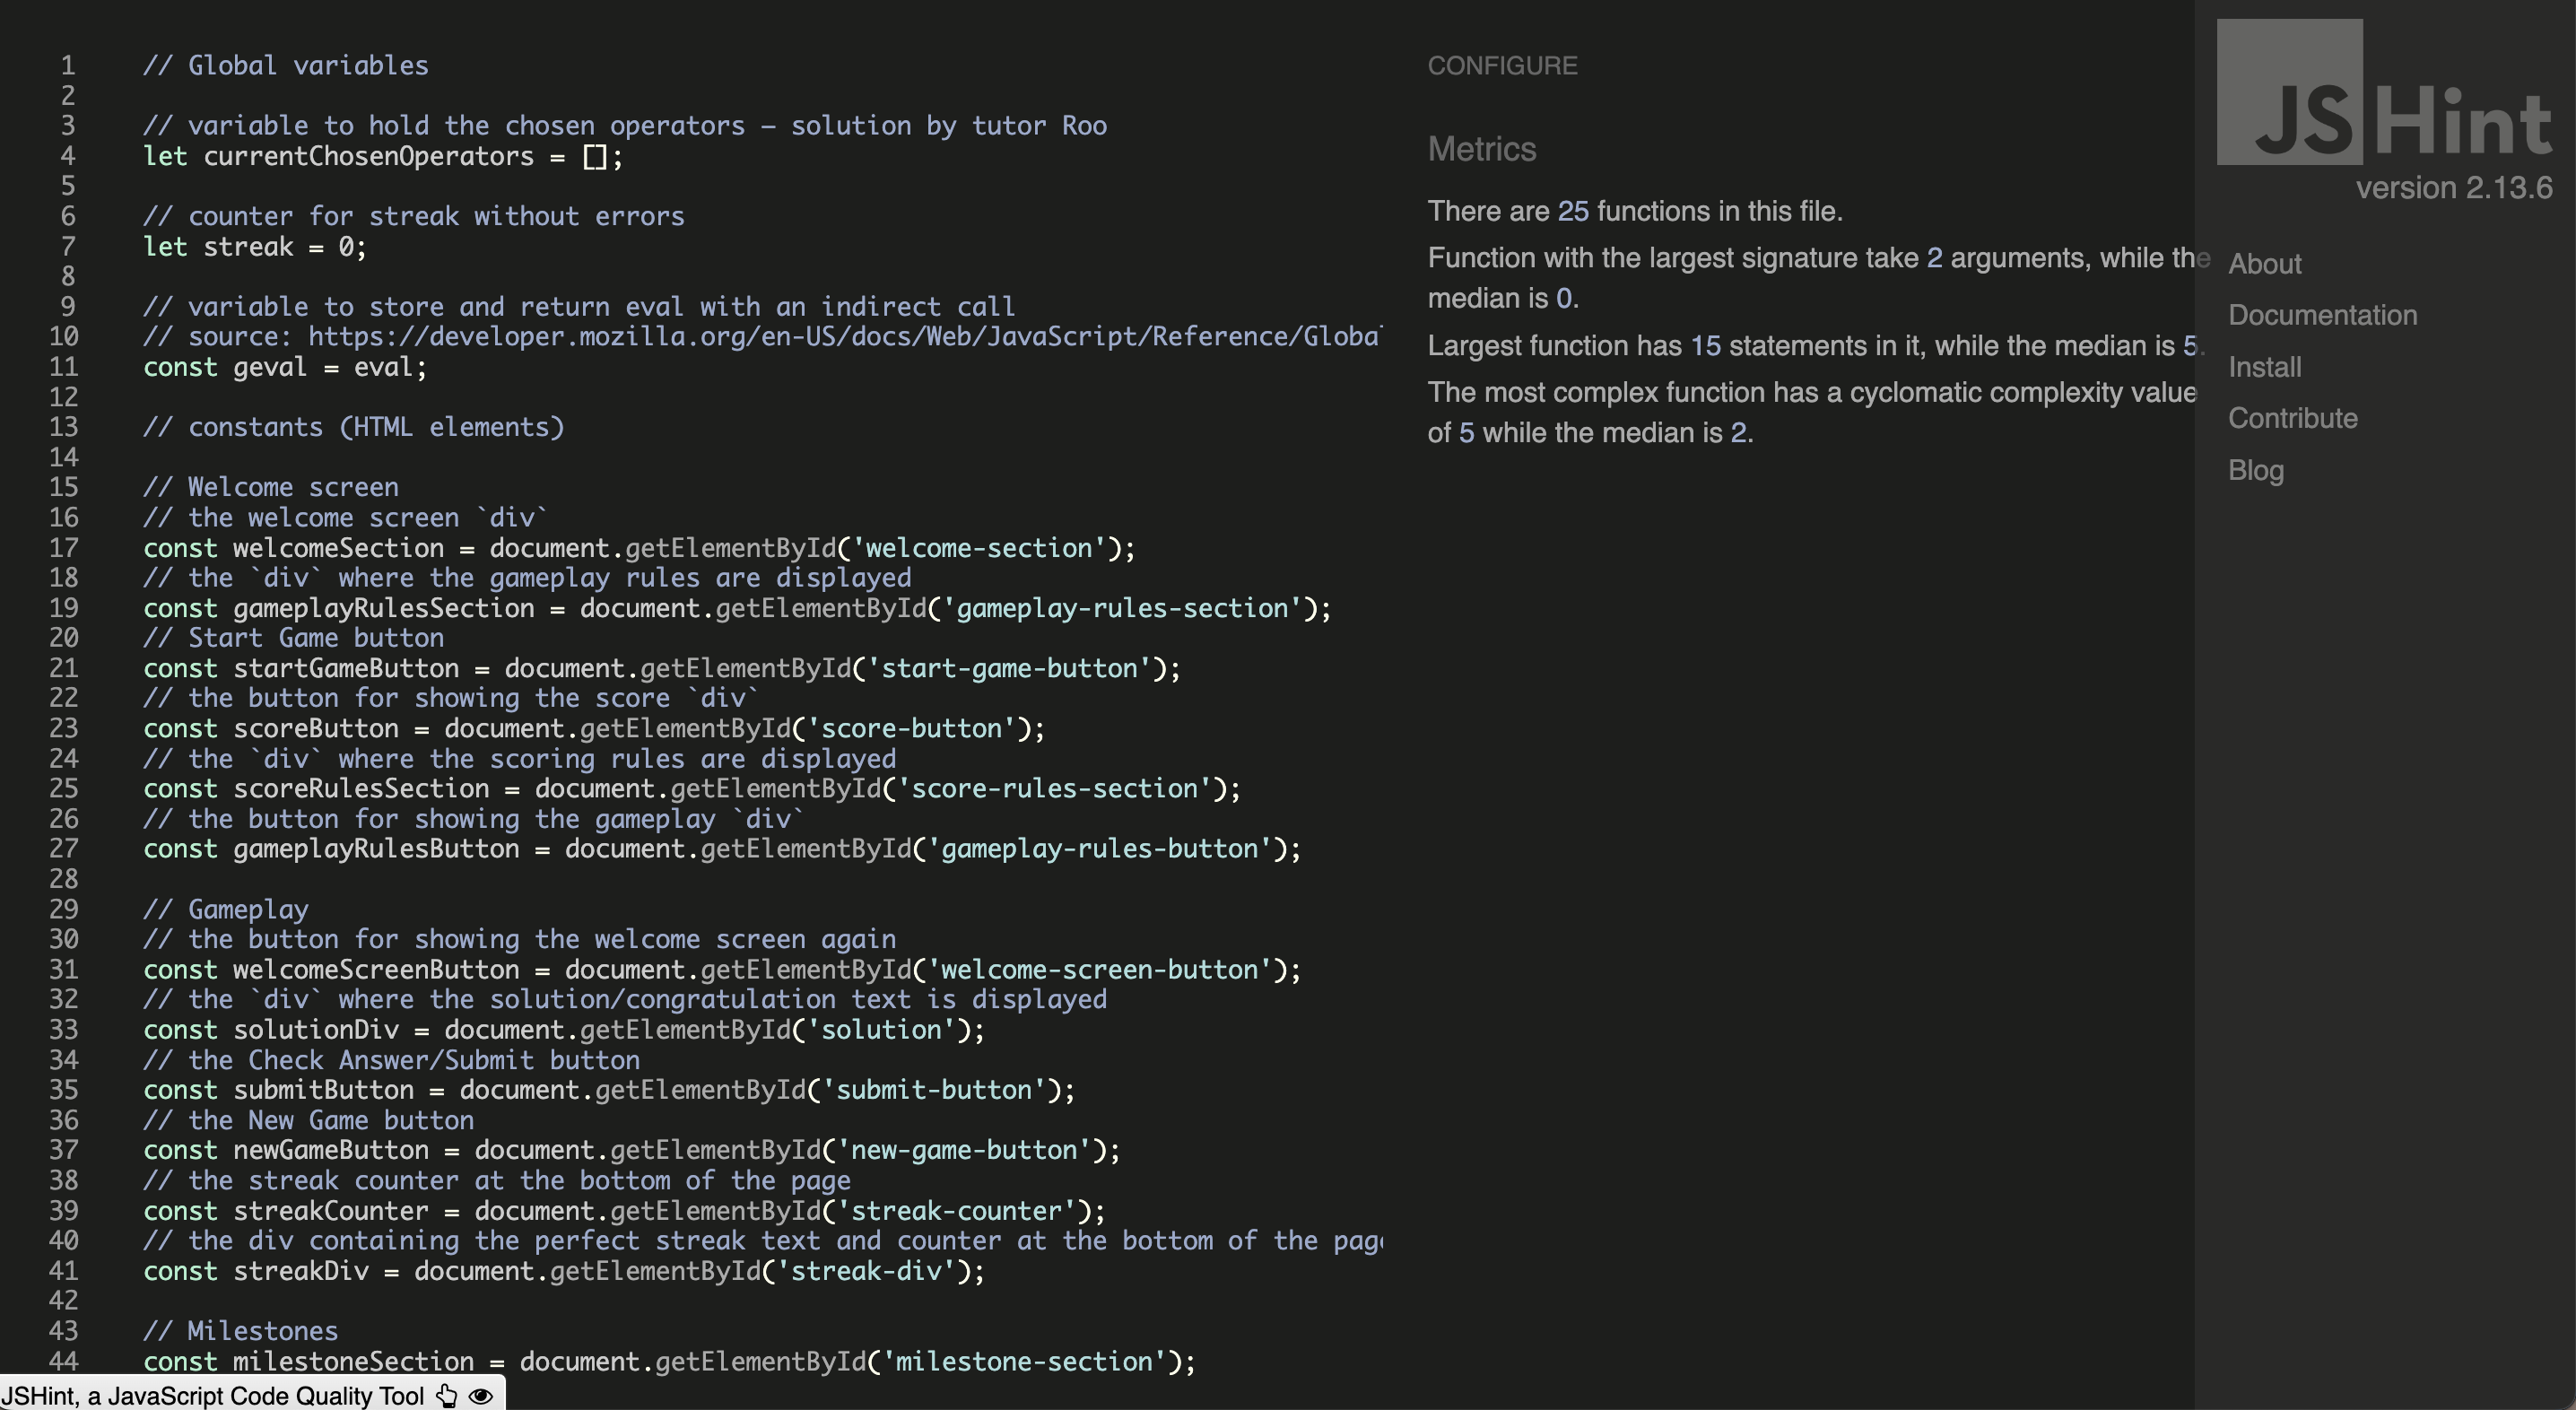Toggle the eye icon in tooltip bar
The height and width of the screenshot is (1410, 2576).
tap(481, 1396)
